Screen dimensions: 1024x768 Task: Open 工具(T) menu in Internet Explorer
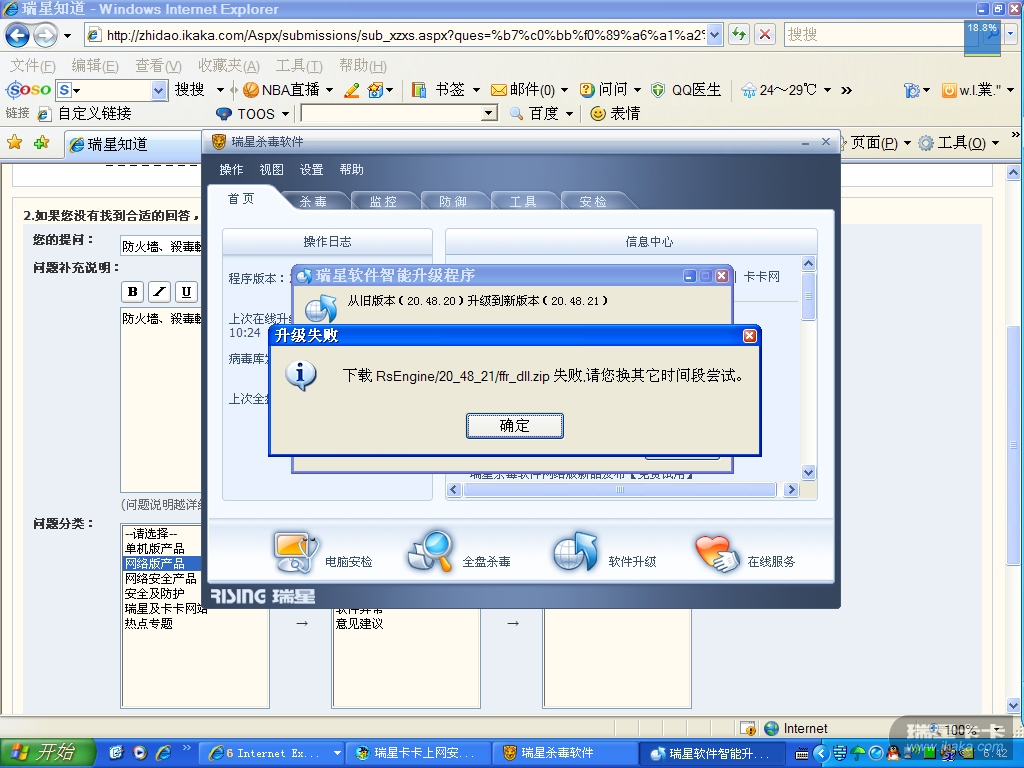(299, 65)
